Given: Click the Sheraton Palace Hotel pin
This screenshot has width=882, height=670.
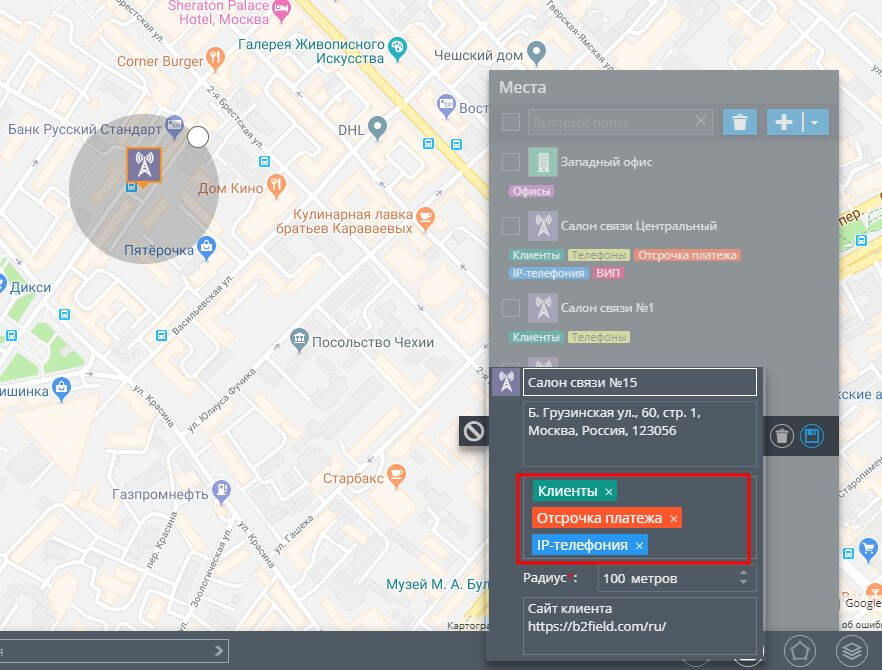Looking at the screenshot, I should [281, 11].
